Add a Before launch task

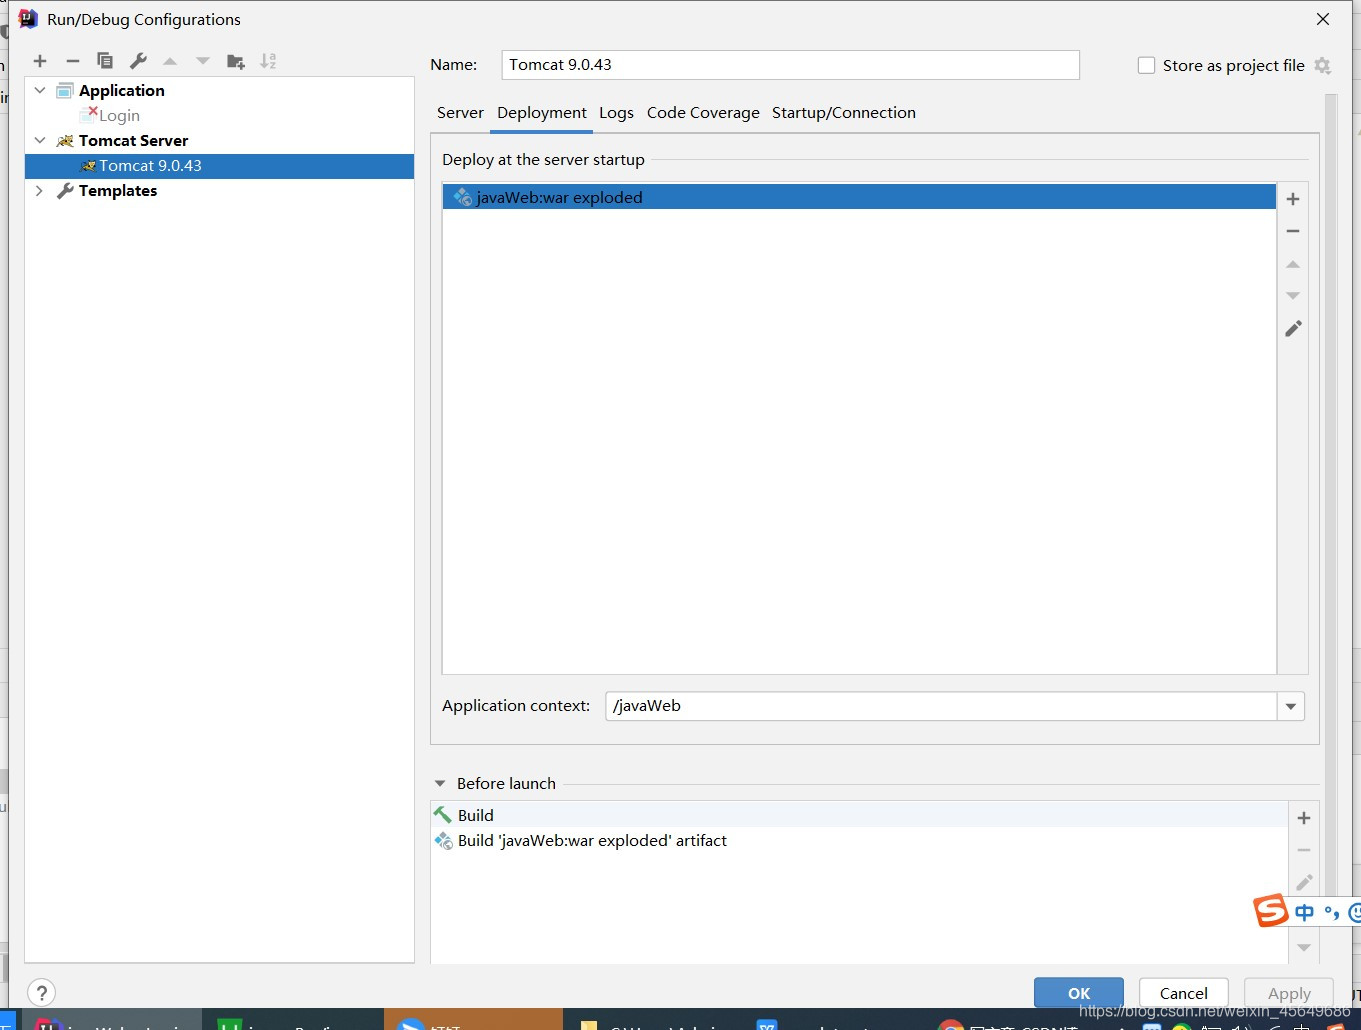[1304, 818]
